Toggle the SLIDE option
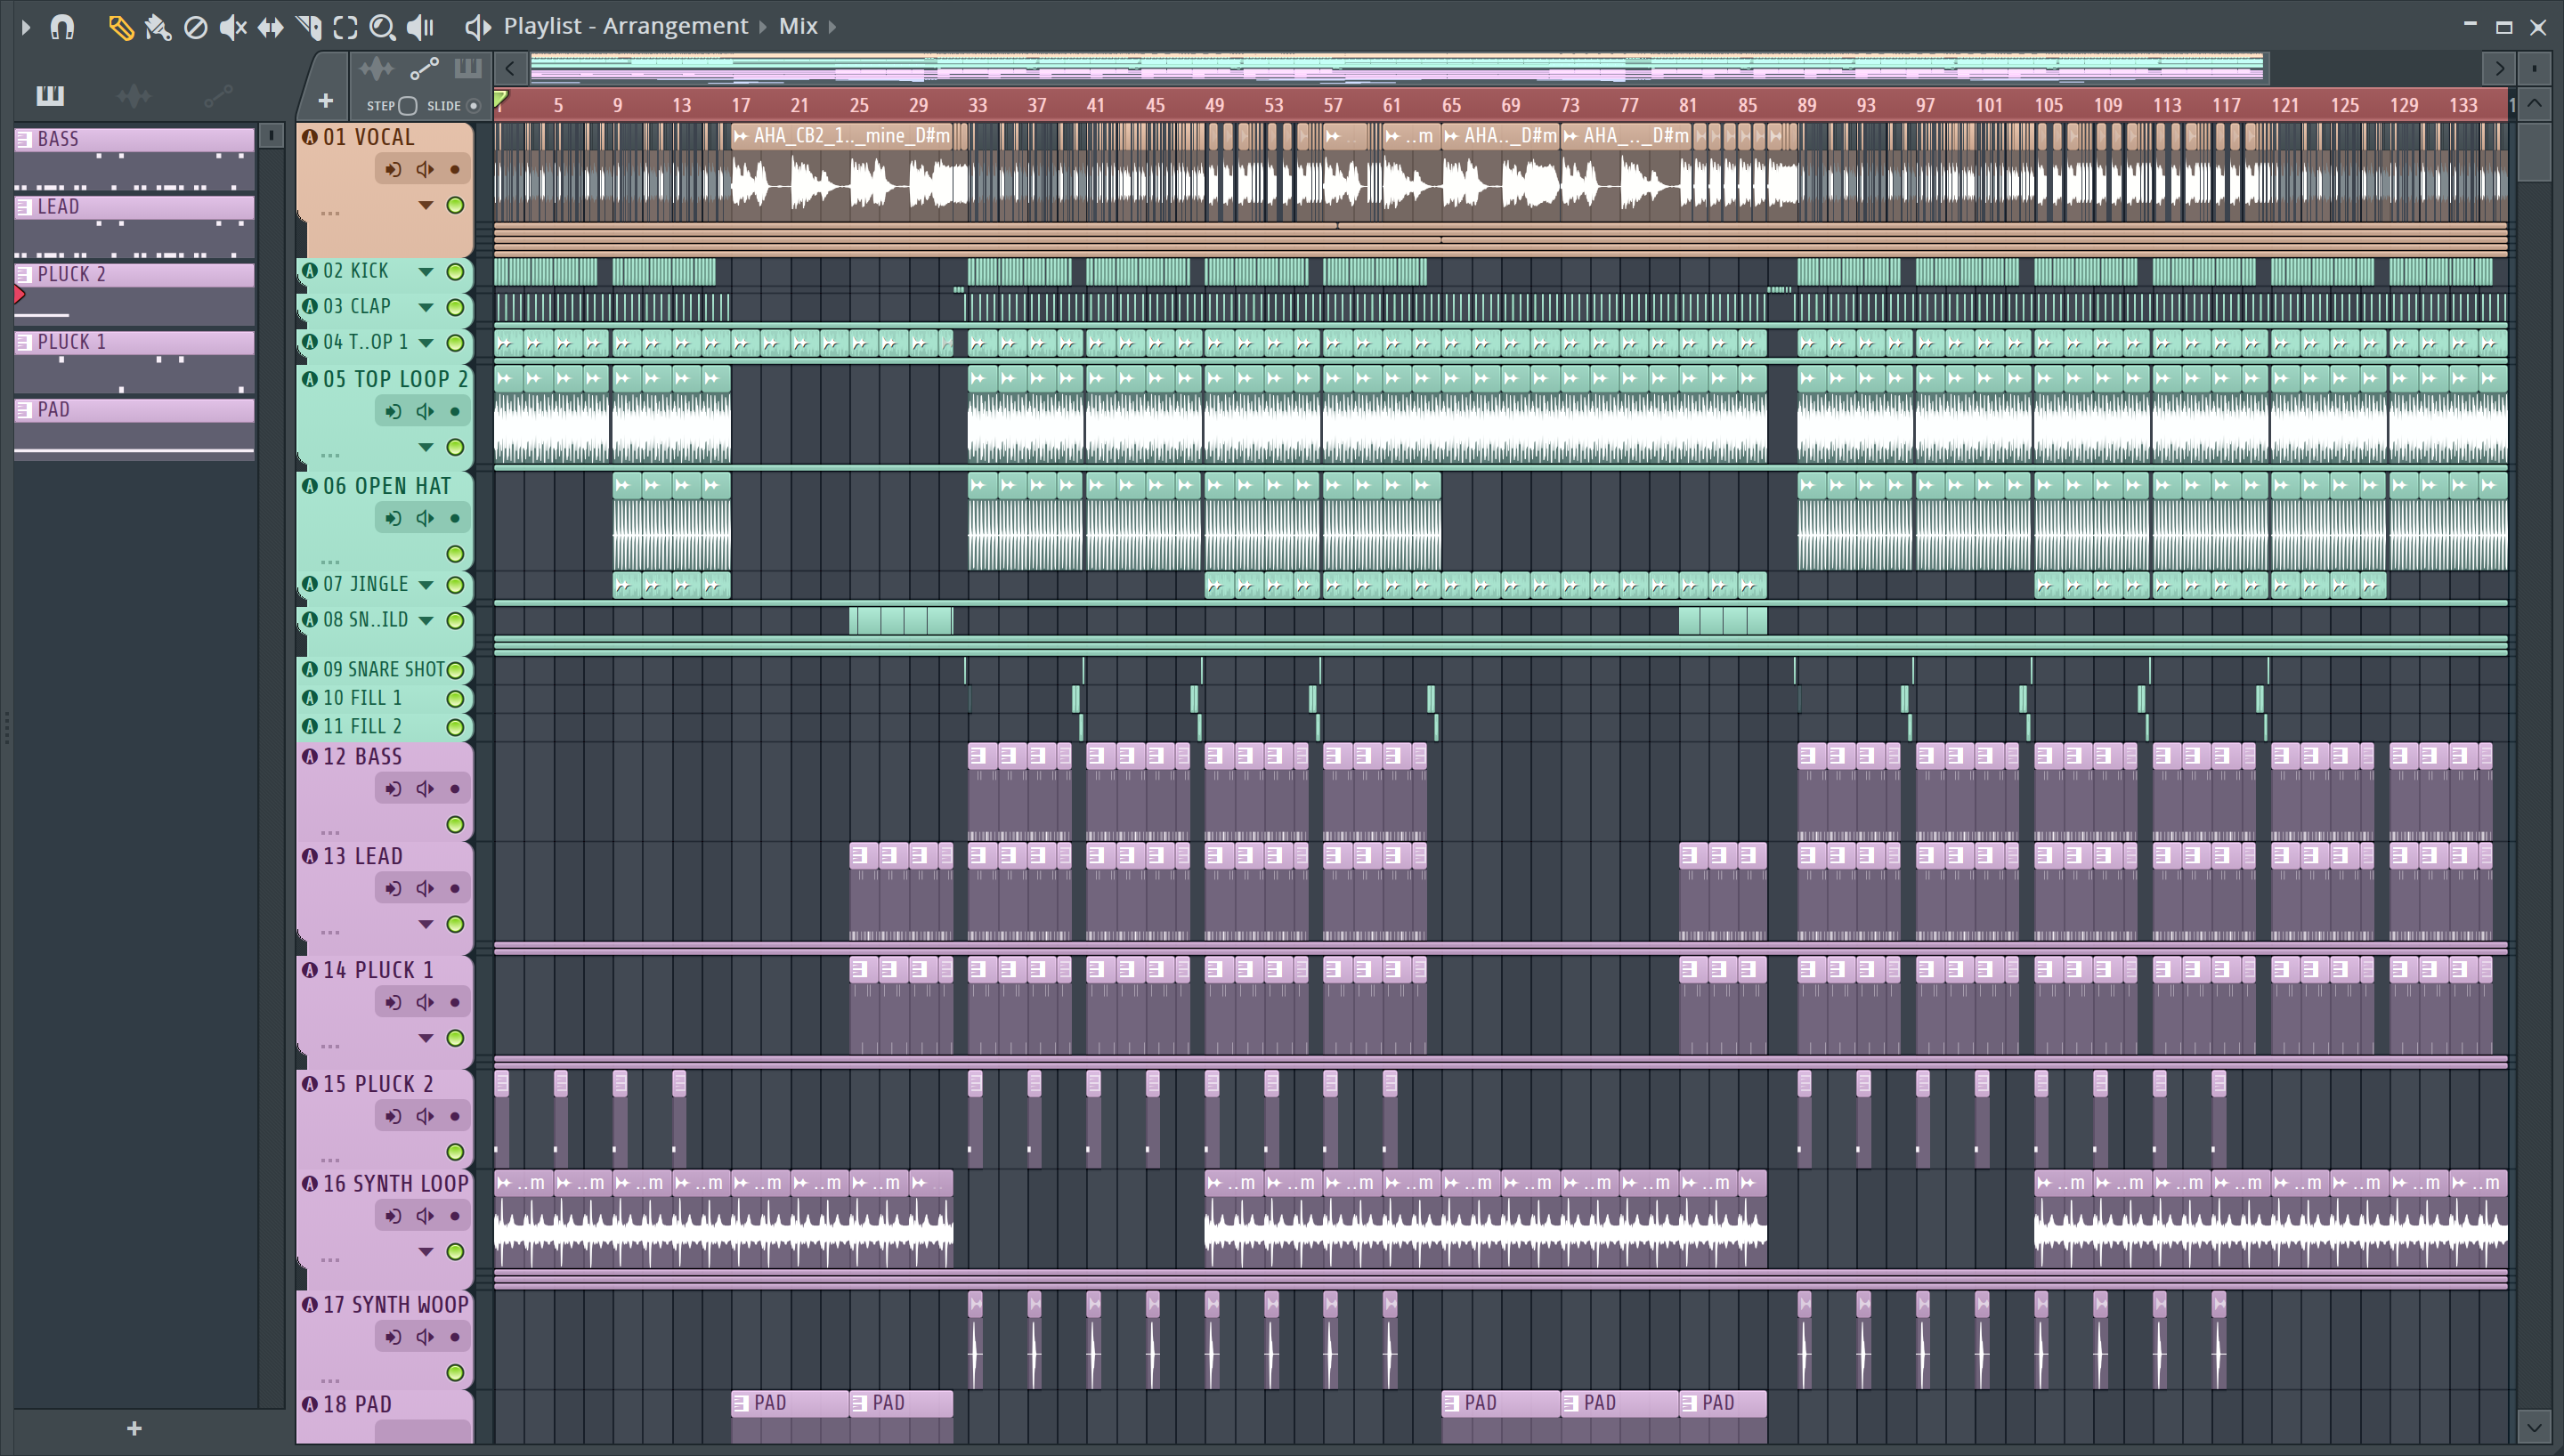2564x1456 pixels. click(474, 105)
